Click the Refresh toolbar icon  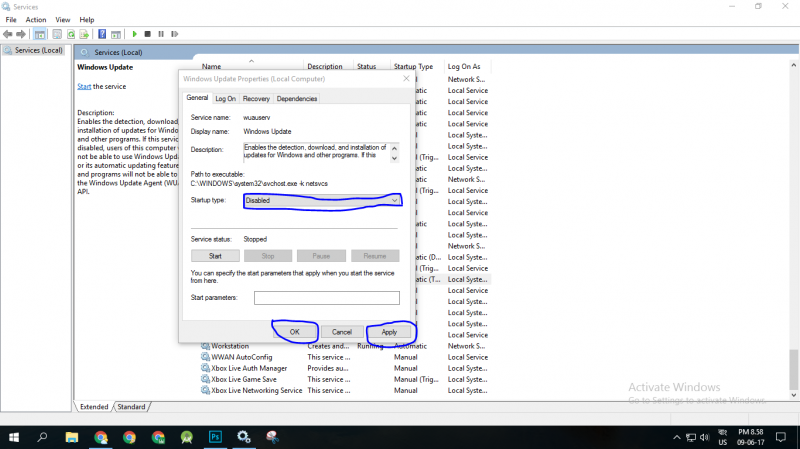[x=71, y=34]
